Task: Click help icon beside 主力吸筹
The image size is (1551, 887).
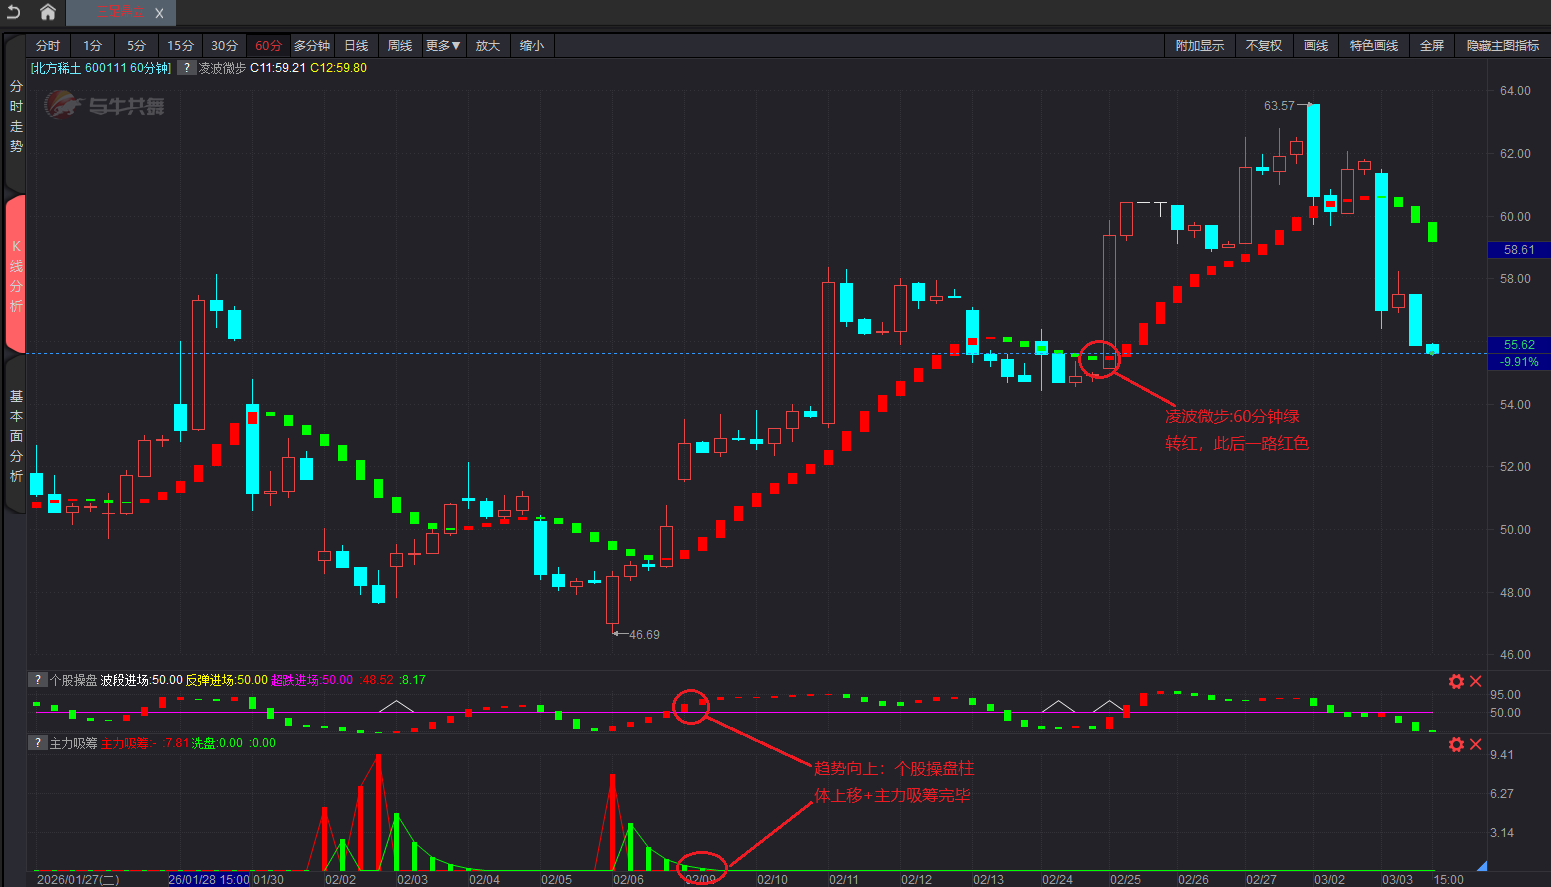Action: point(38,743)
